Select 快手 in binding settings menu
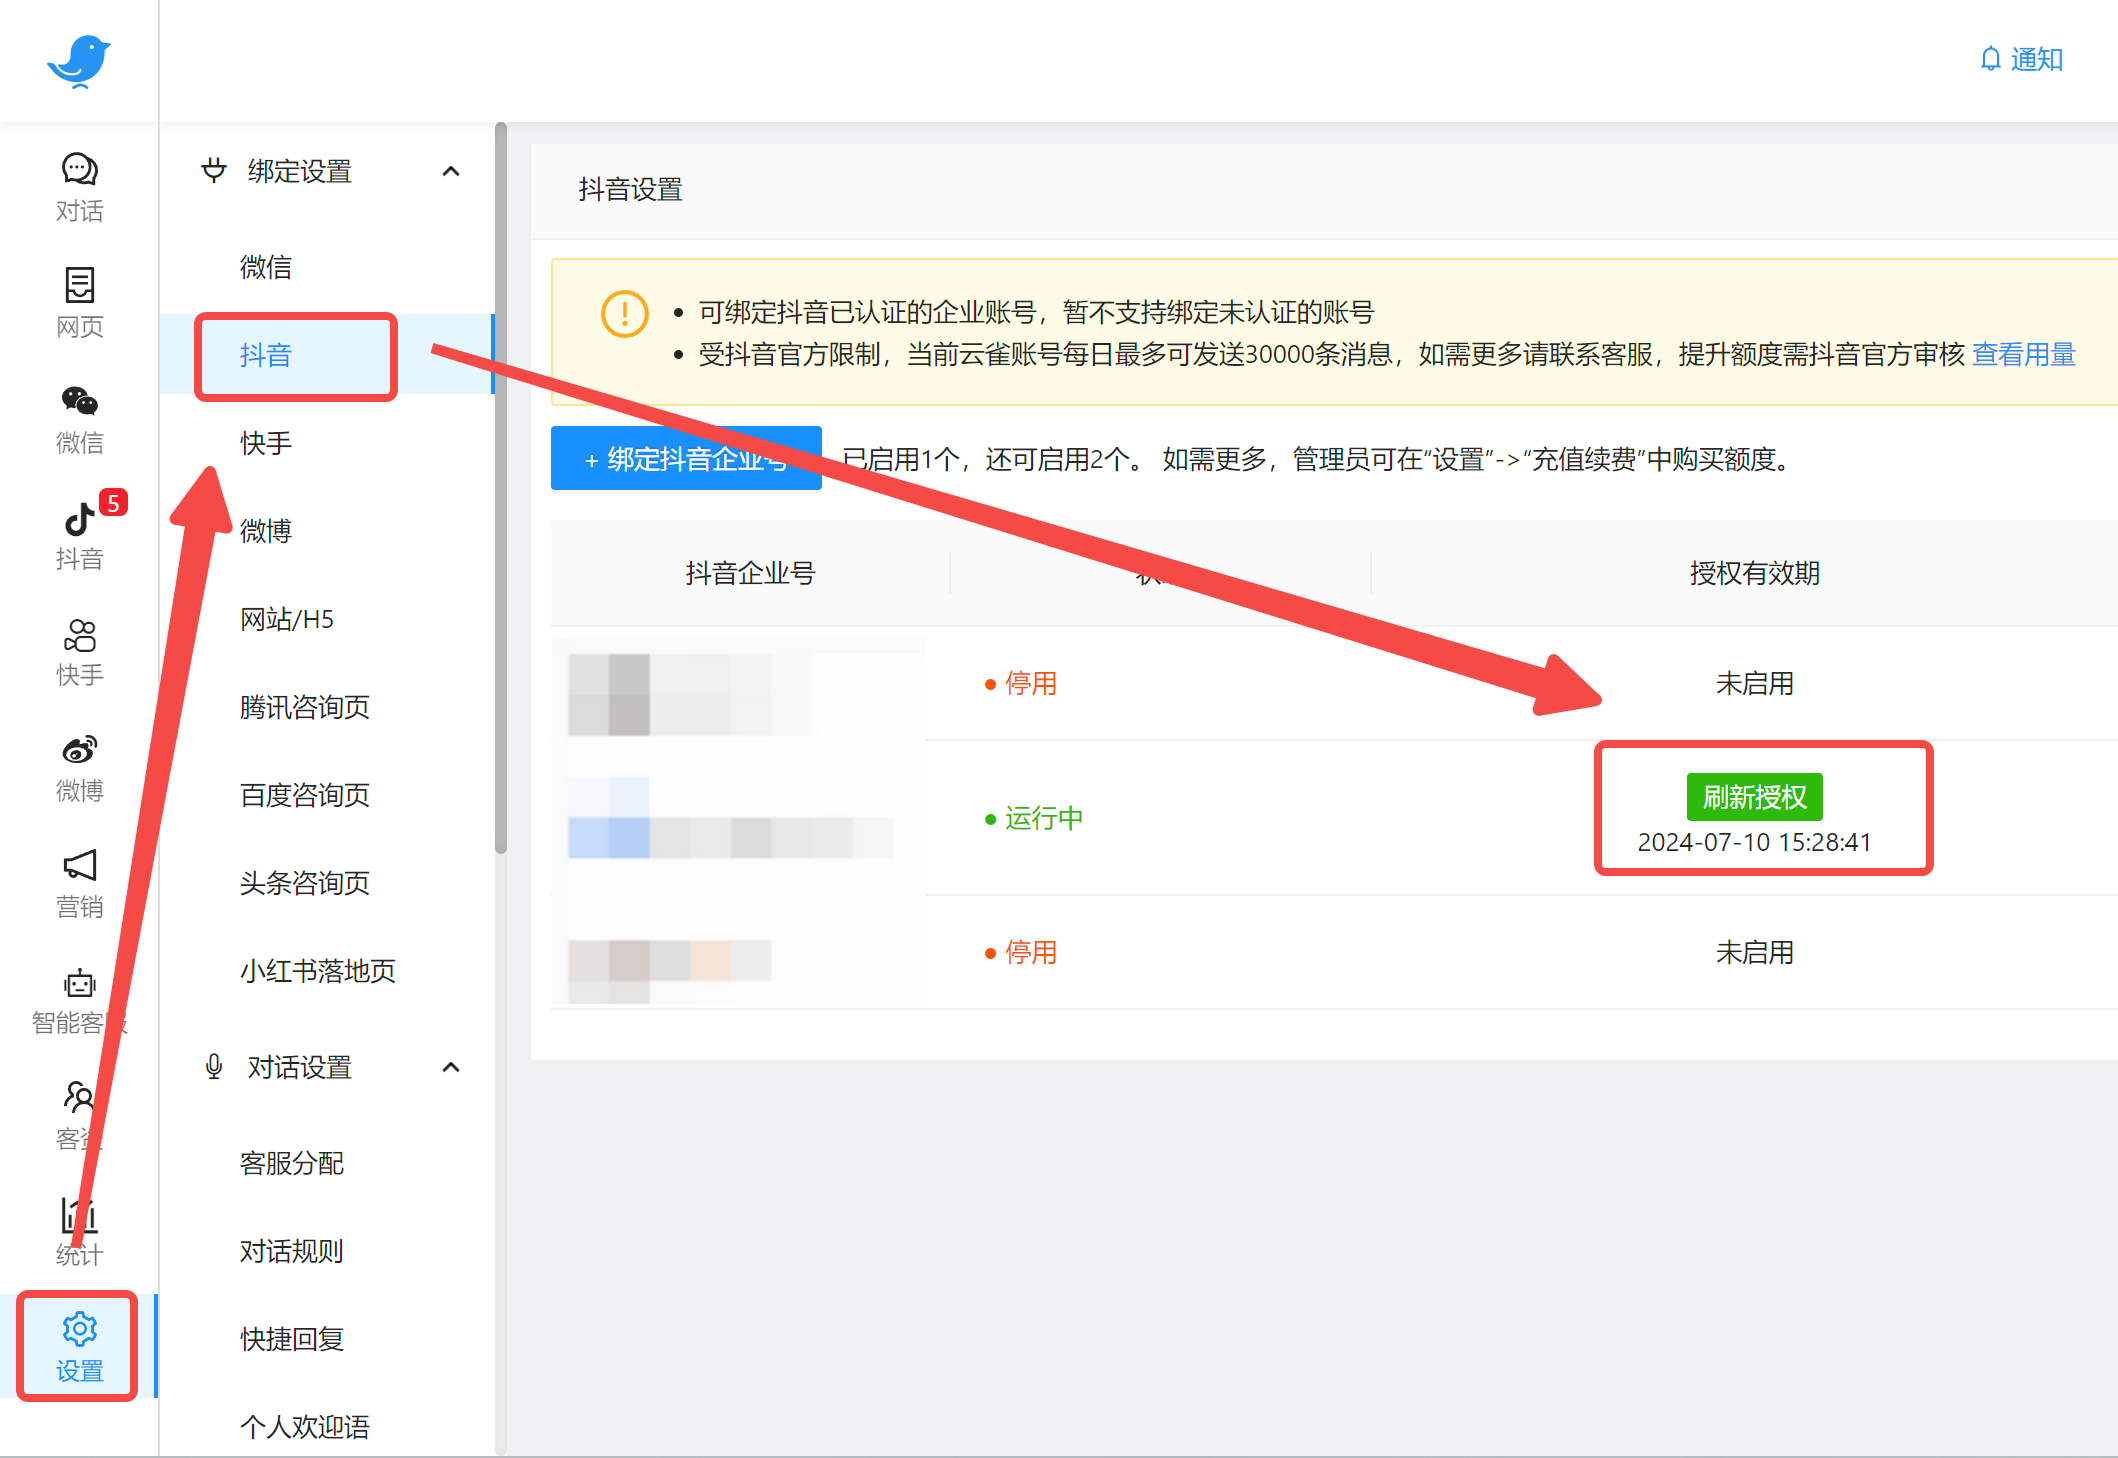 (266, 443)
